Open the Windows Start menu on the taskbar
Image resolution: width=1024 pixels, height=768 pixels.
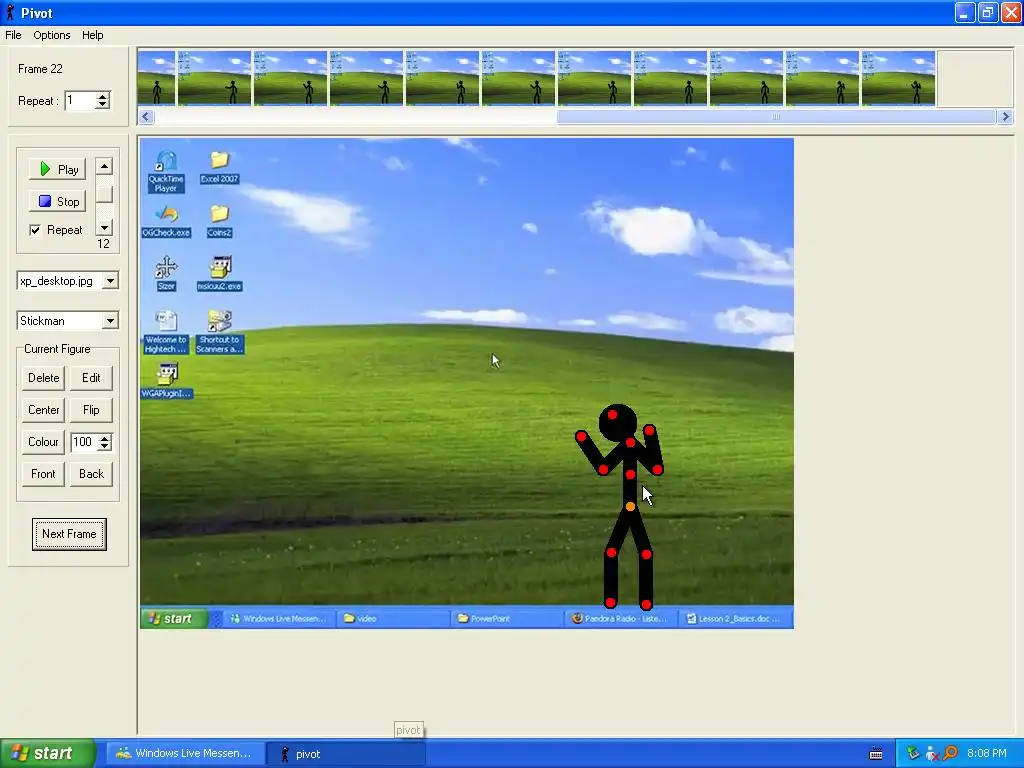pyautogui.click(x=47, y=754)
